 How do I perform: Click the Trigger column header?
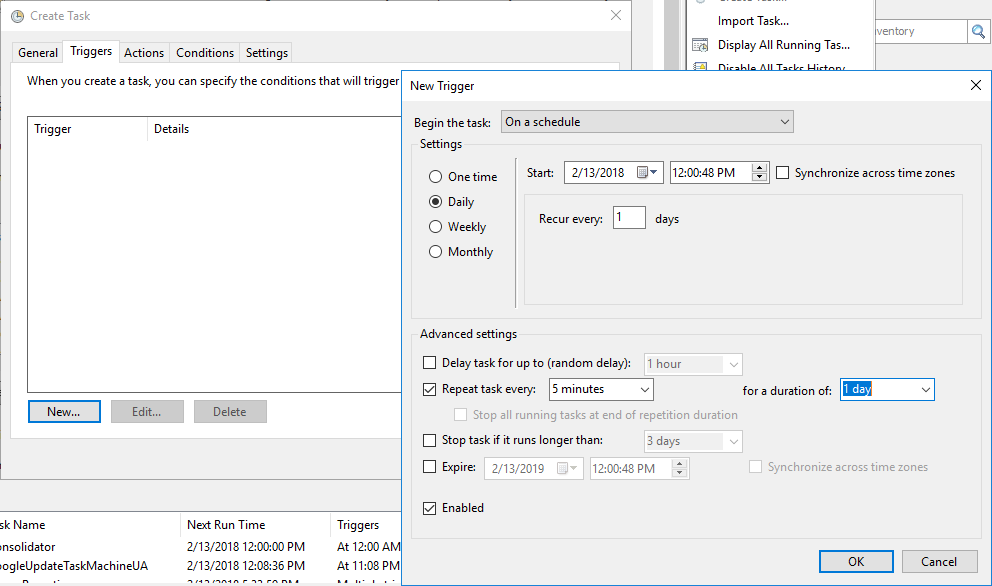tap(87, 129)
